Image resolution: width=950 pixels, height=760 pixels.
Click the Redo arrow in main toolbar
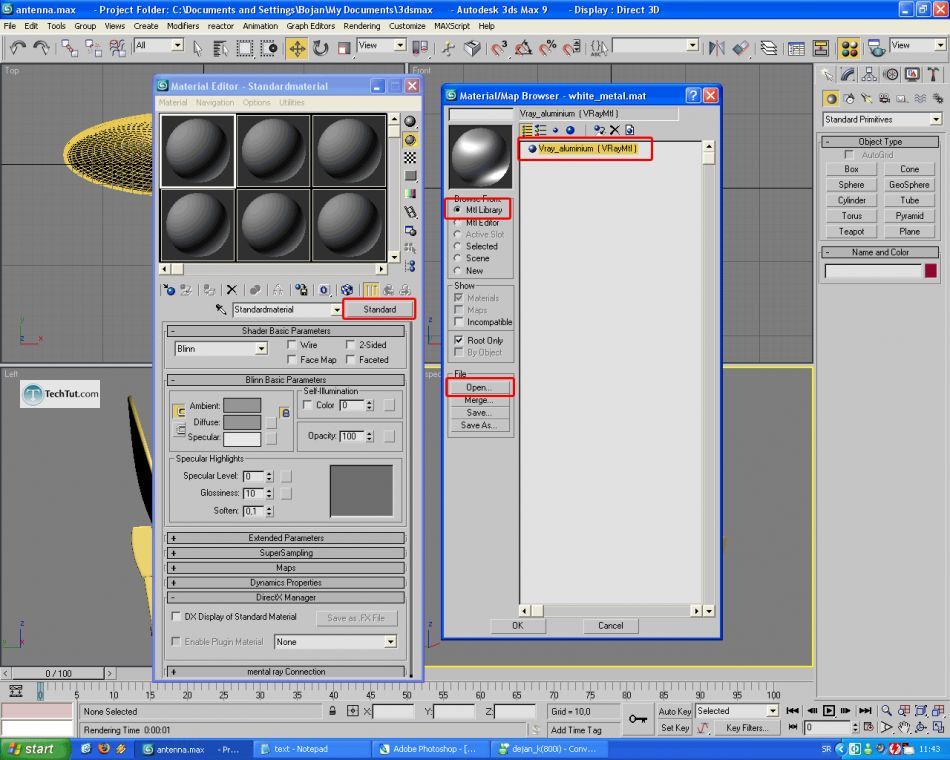(x=41, y=48)
